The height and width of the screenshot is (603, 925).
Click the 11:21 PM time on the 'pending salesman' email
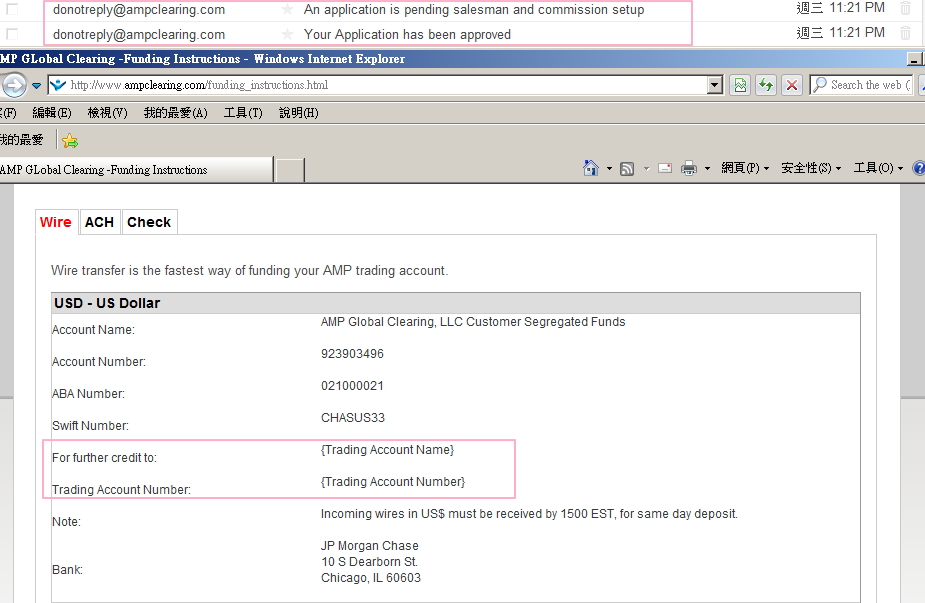point(857,8)
